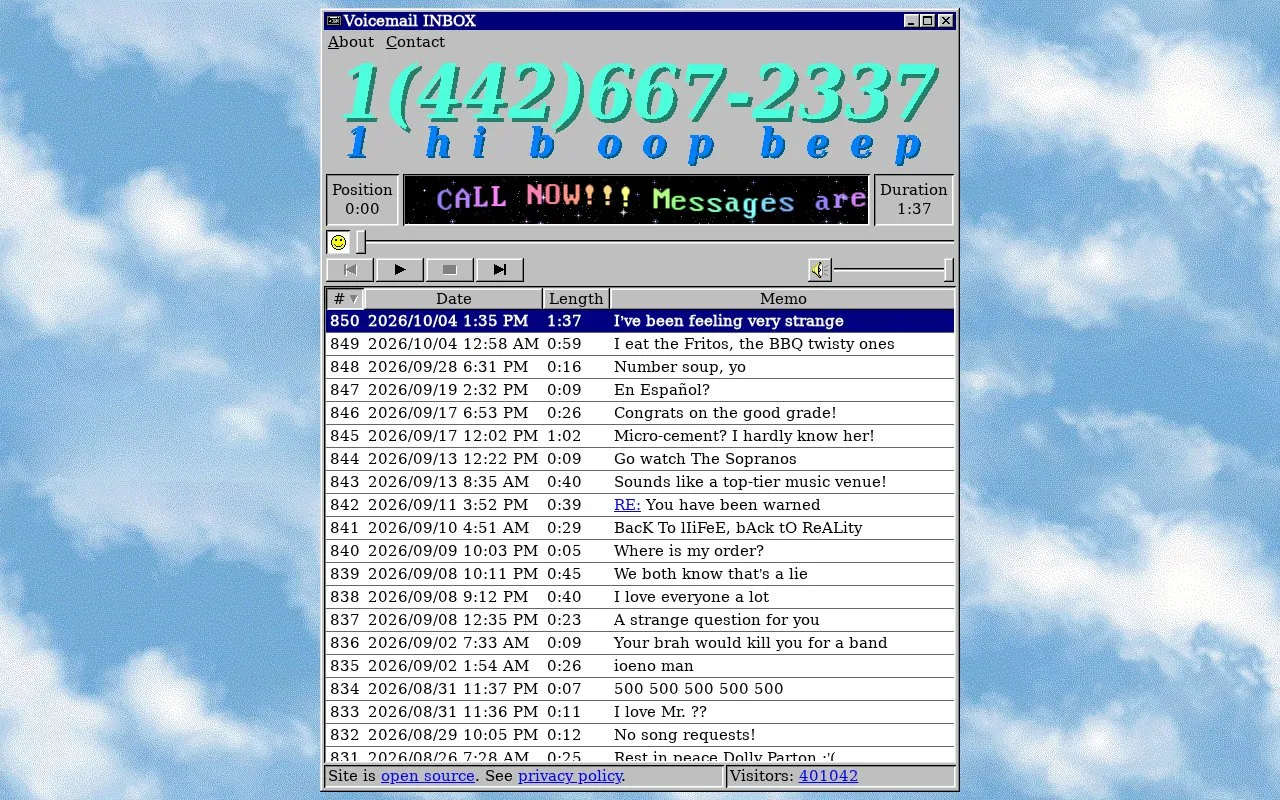Open the open source link
This screenshot has height=800, width=1280.
[x=428, y=776]
